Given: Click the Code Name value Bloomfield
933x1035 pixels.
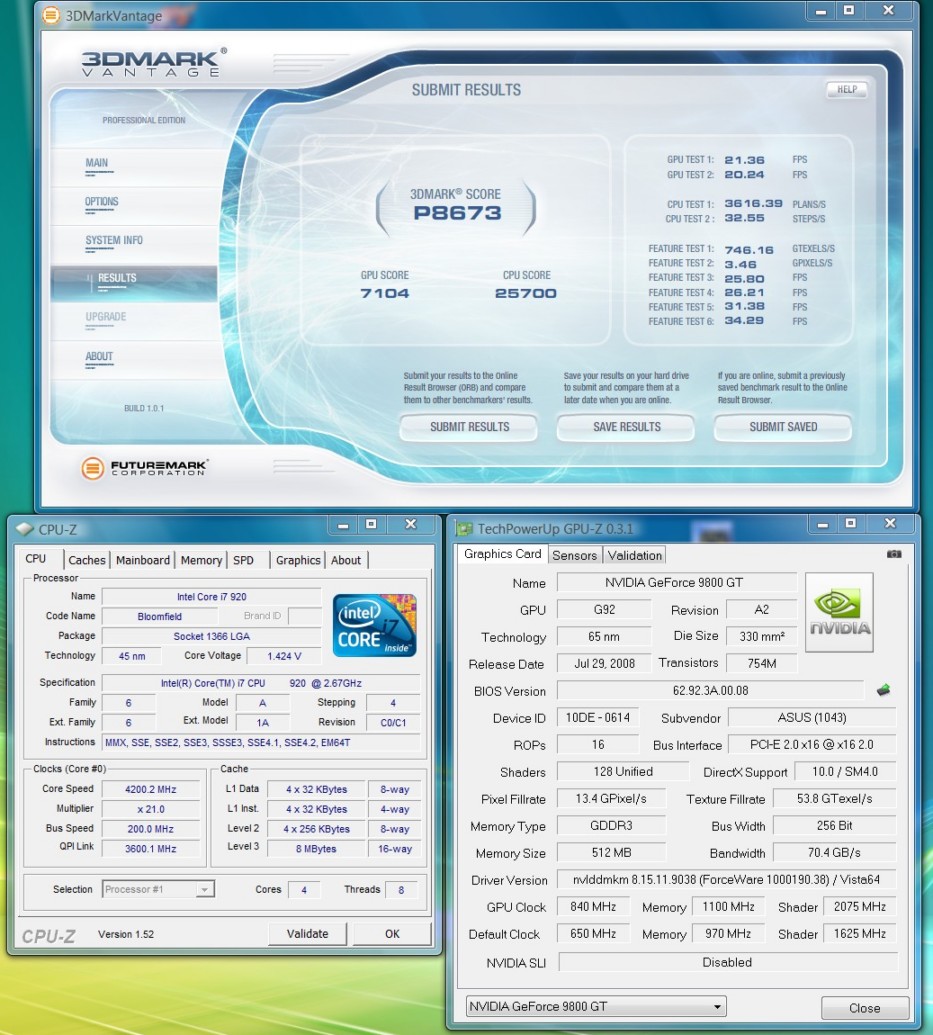Looking at the screenshot, I should click(x=159, y=617).
